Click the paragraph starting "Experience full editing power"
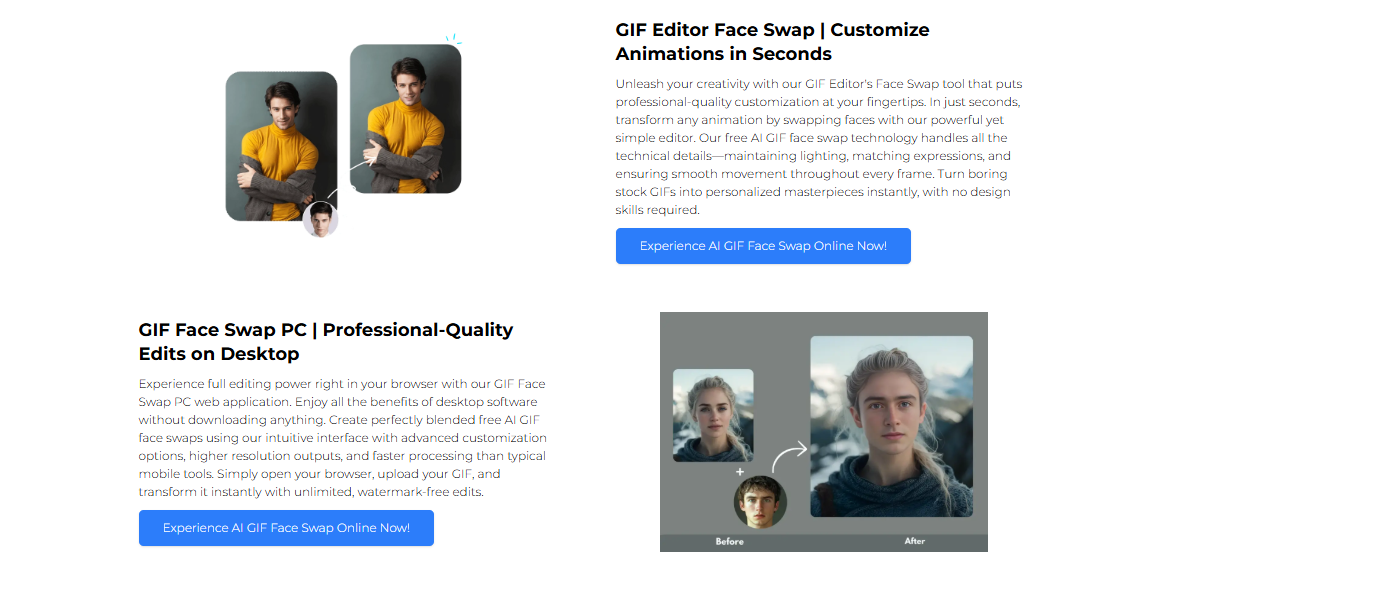The width and height of the screenshot is (1391, 592). click(343, 438)
